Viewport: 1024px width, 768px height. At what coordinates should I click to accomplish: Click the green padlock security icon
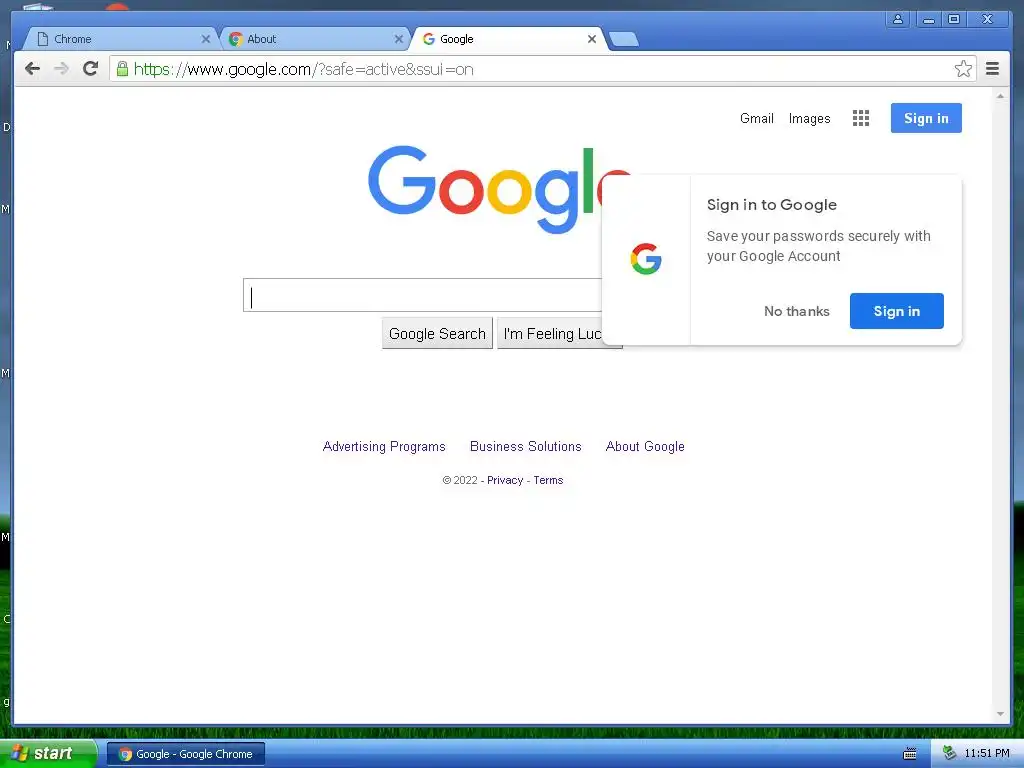pos(122,68)
